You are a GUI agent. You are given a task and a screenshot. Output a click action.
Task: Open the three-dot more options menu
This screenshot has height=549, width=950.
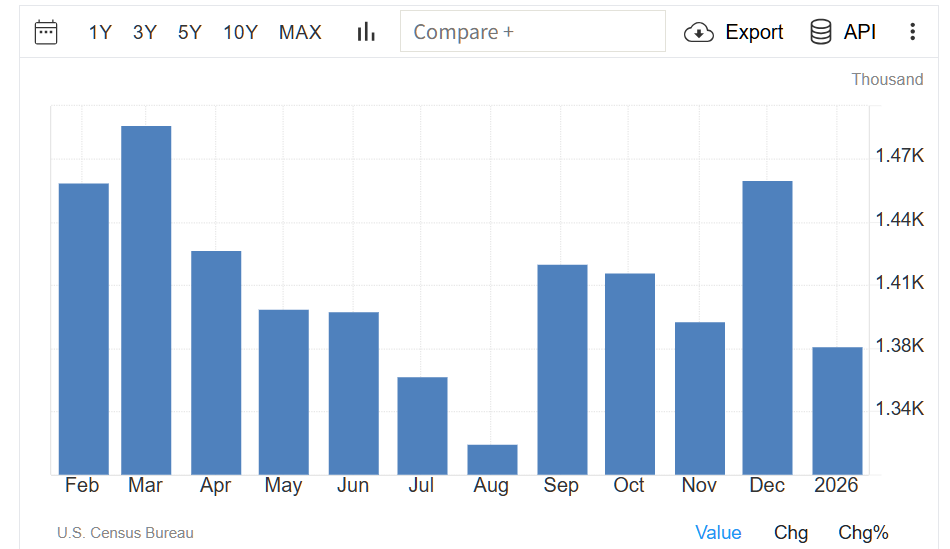tap(912, 32)
